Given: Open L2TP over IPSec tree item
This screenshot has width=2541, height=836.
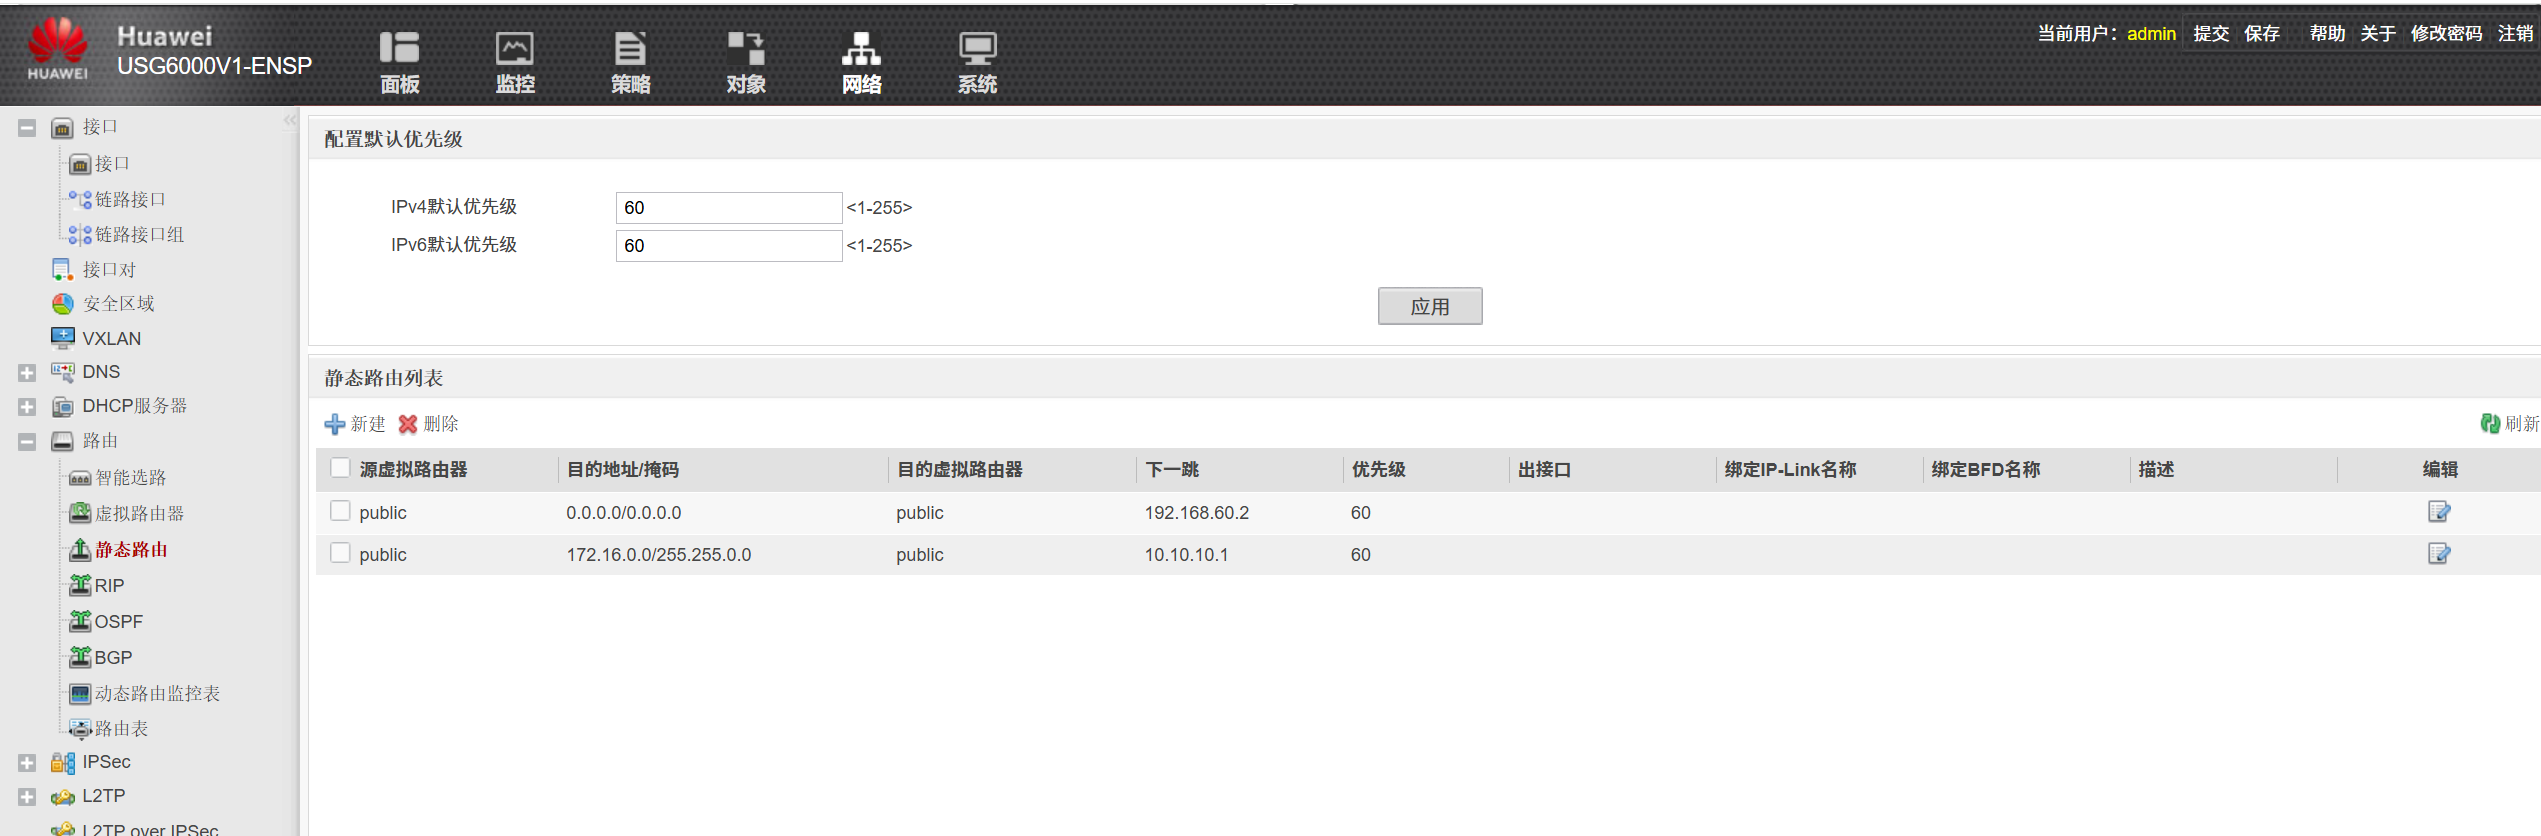Looking at the screenshot, I should pyautogui.click(x=150, y=829).
